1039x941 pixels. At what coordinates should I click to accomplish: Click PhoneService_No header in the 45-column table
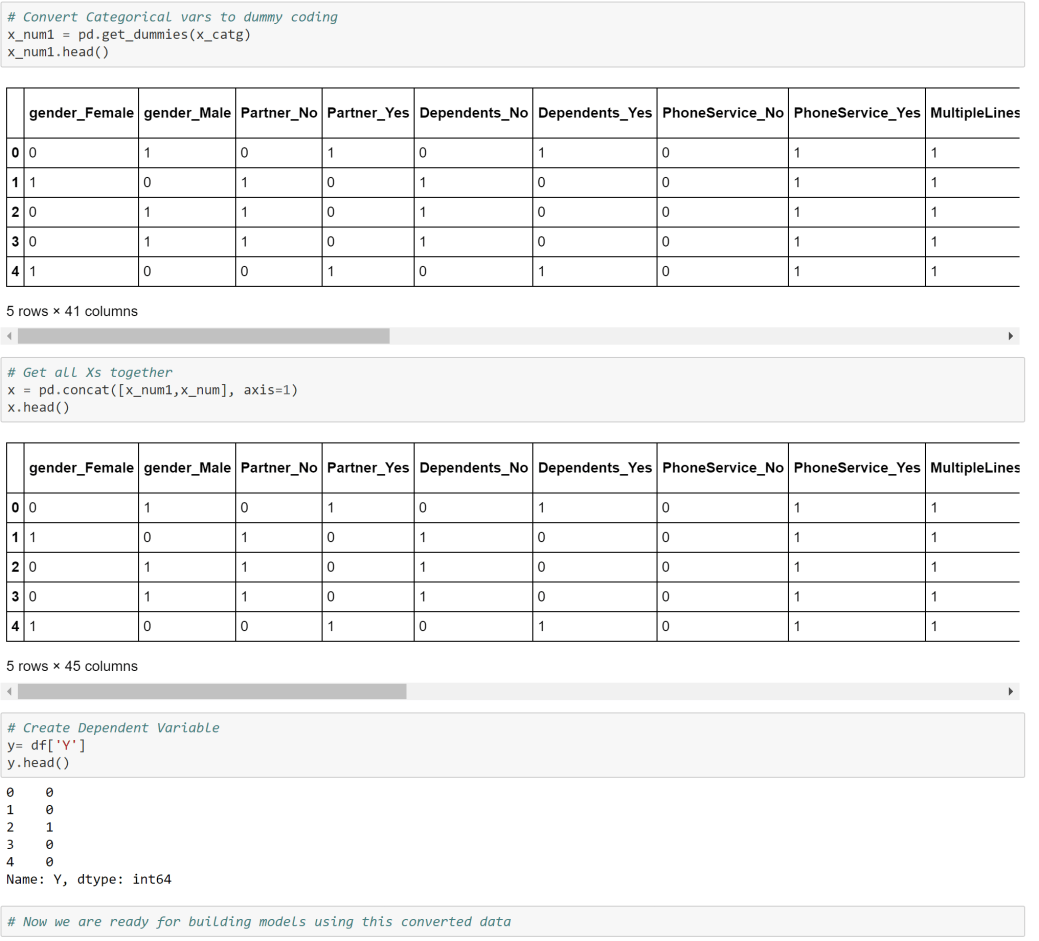723,468
